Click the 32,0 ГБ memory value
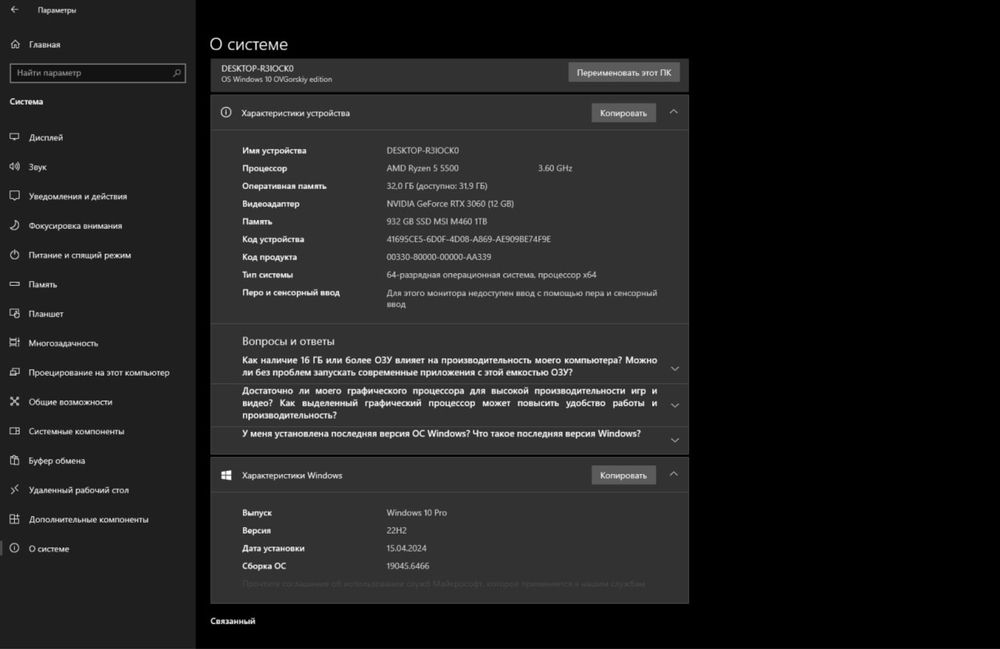Image resolution: width=1000 pixels, height=649 pixels. pyautogui.click(x=437, y=186)
